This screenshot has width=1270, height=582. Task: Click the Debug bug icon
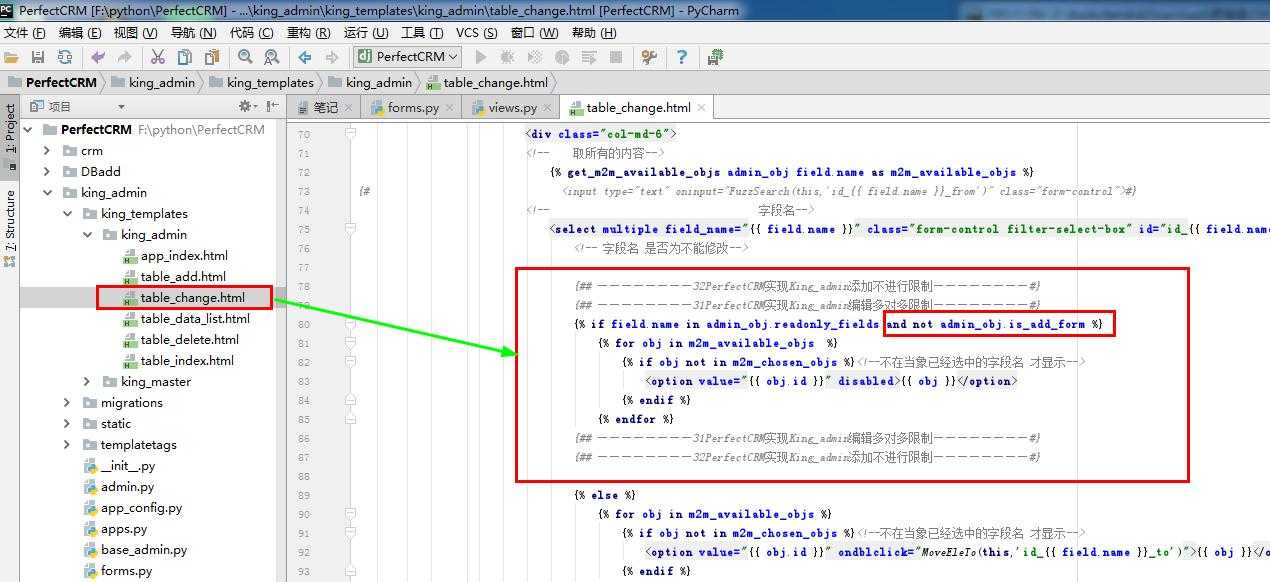(508, 57)
